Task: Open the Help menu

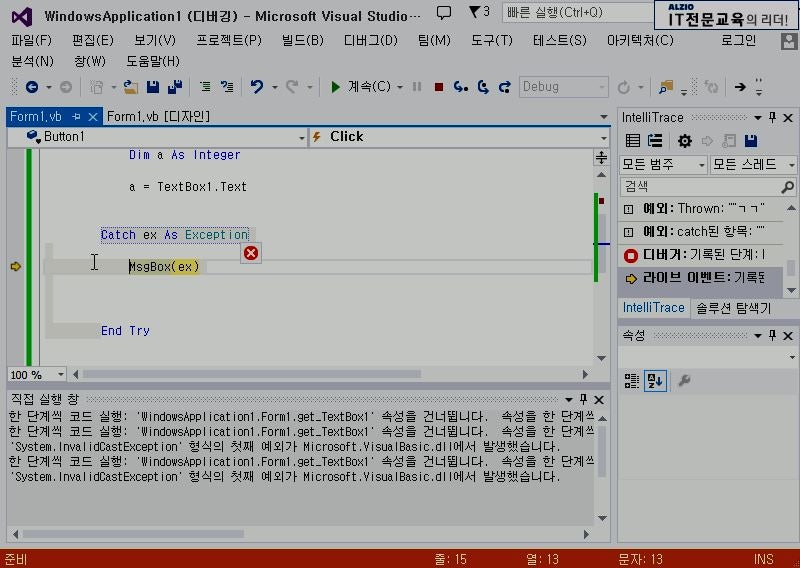Action: 153,62
